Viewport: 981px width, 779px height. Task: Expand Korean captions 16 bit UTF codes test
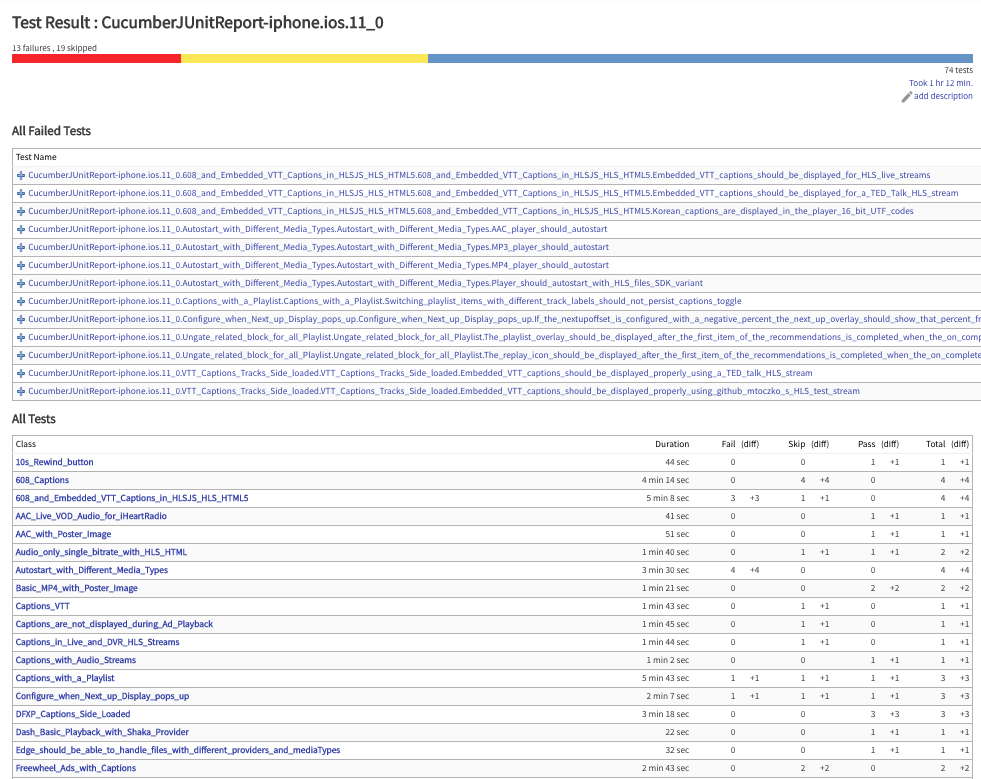(x=21, y=211)
